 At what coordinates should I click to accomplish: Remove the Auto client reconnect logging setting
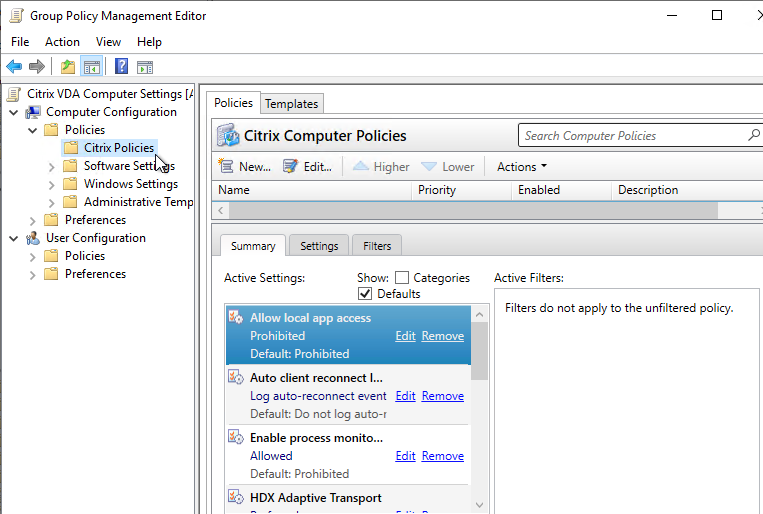[443, 396]
